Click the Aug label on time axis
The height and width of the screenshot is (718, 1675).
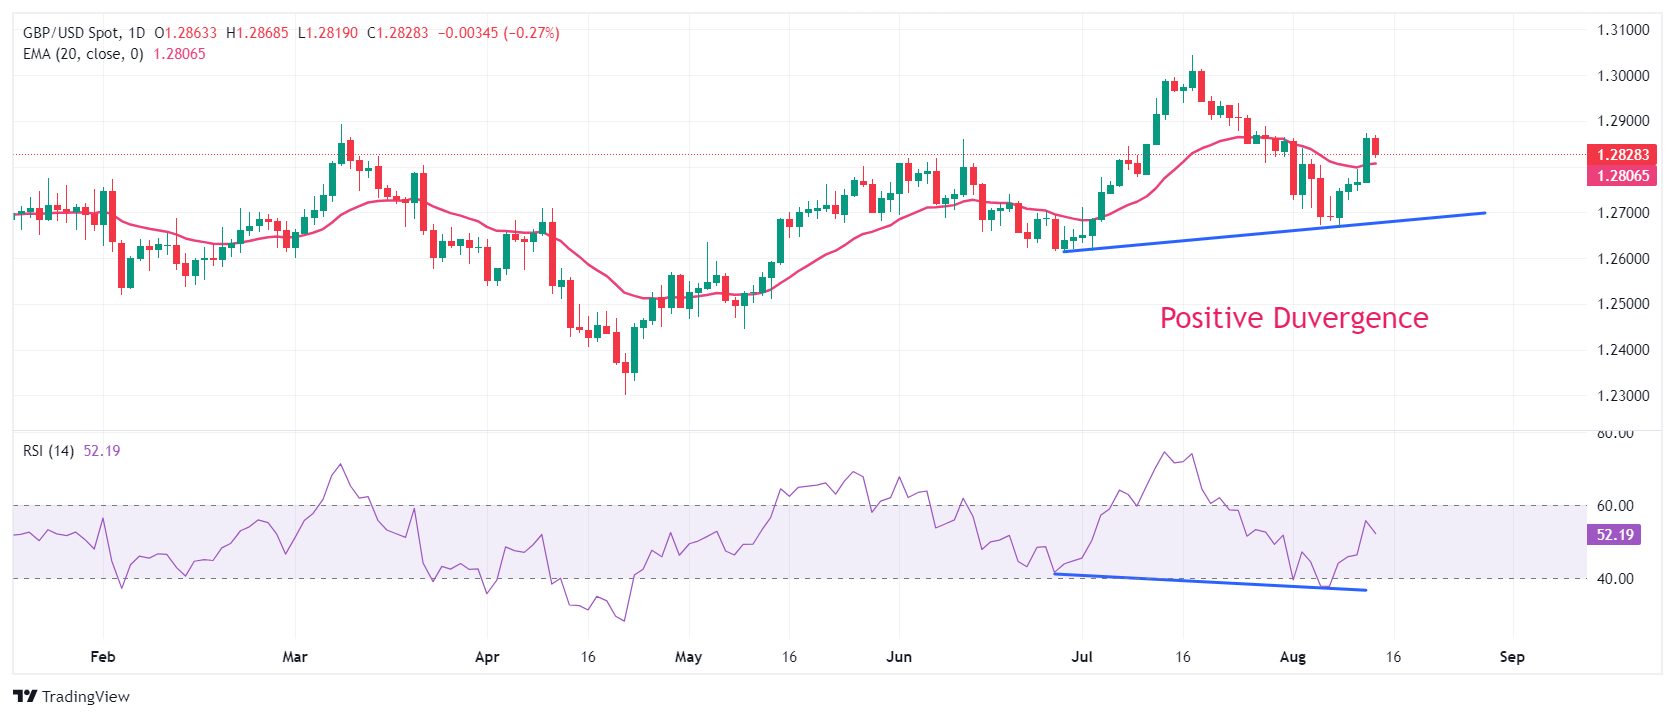1293,657
